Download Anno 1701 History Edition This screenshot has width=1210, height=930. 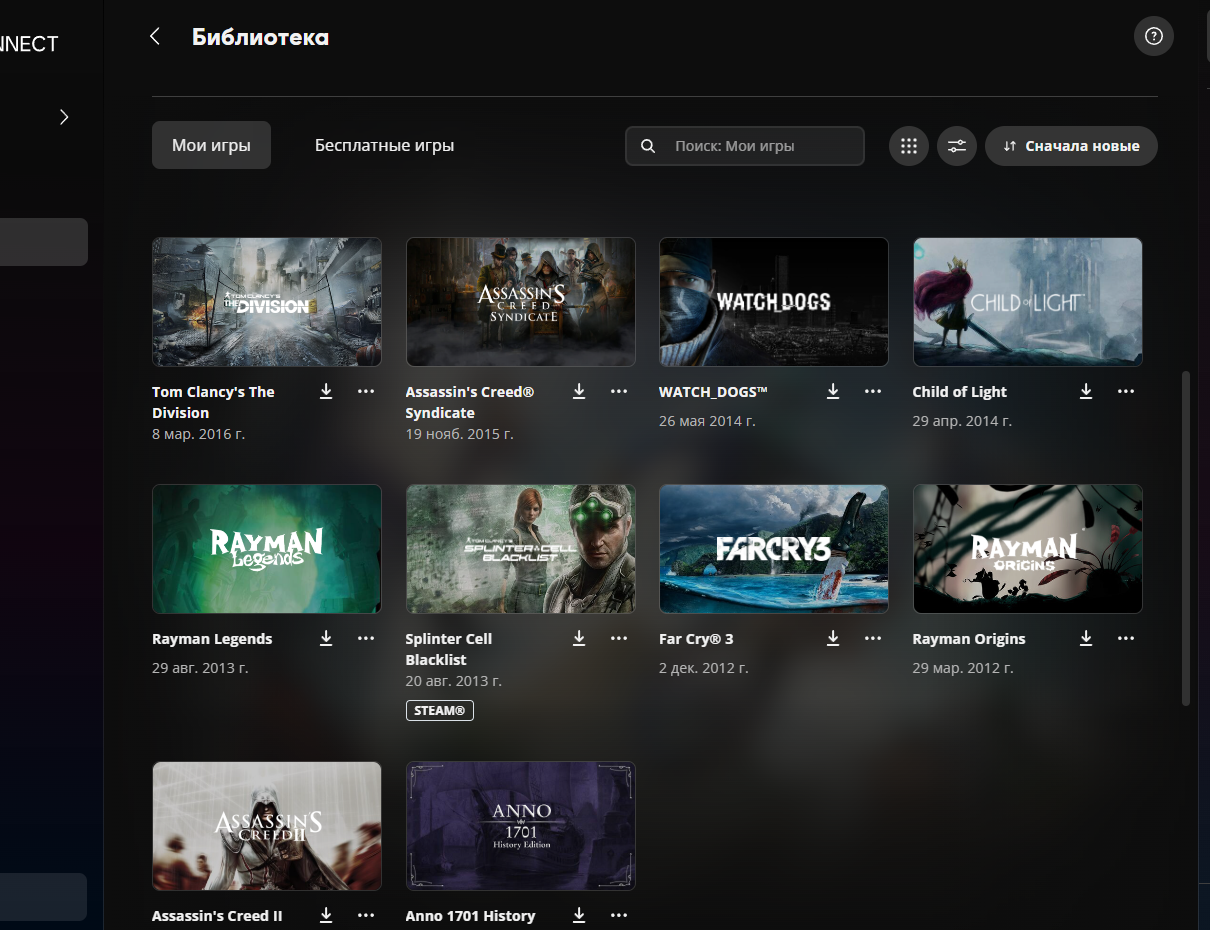point(579,915)
